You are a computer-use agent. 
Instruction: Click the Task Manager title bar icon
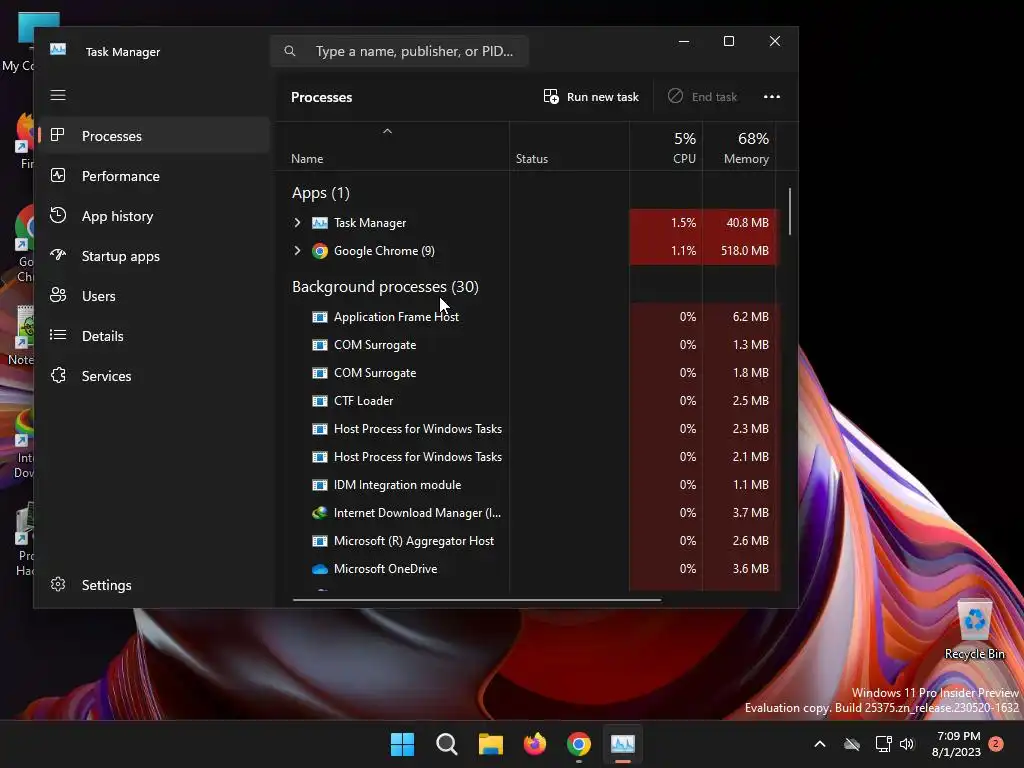(58, 50)
